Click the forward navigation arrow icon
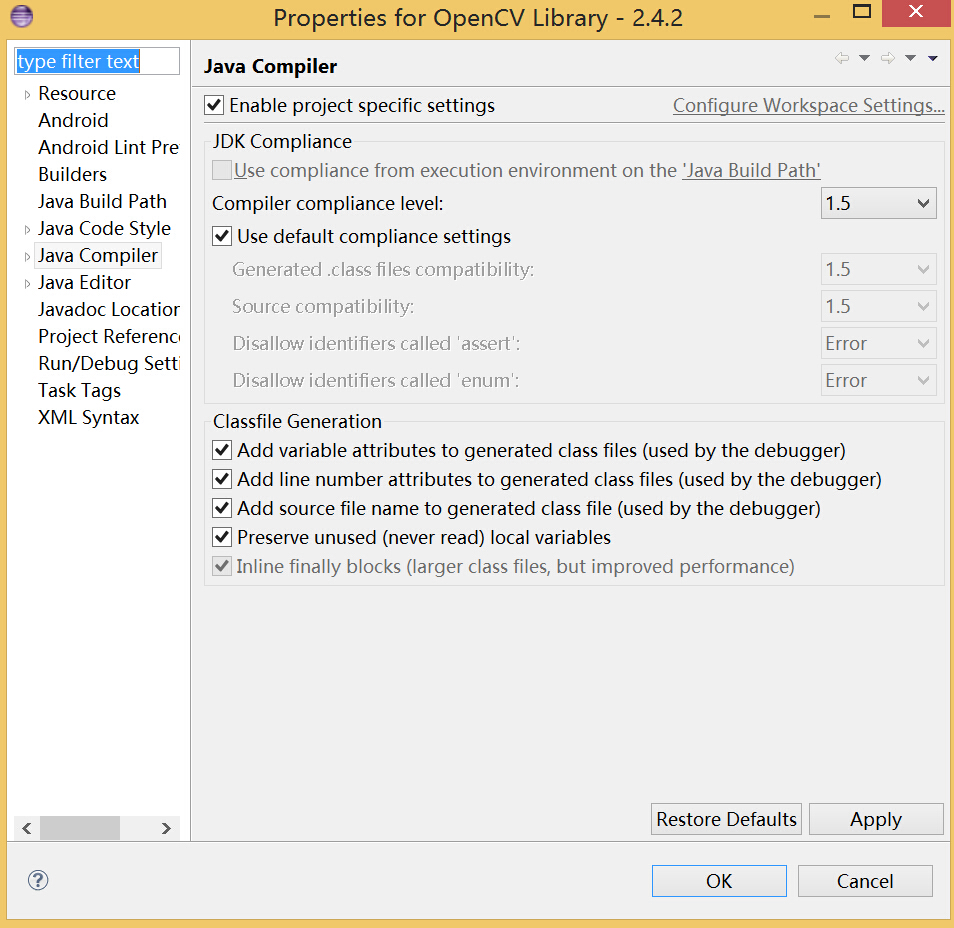 888,58
